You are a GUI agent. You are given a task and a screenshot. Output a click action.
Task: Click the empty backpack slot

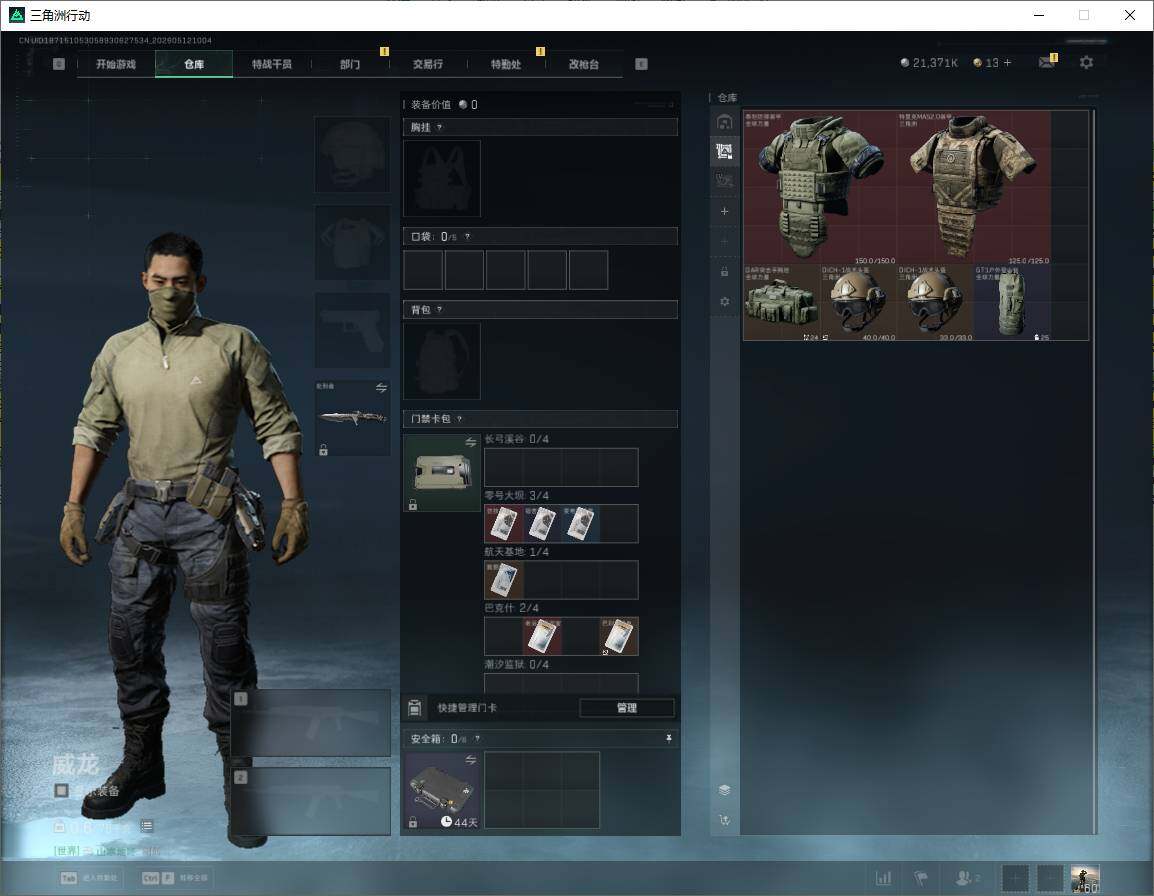442,361
